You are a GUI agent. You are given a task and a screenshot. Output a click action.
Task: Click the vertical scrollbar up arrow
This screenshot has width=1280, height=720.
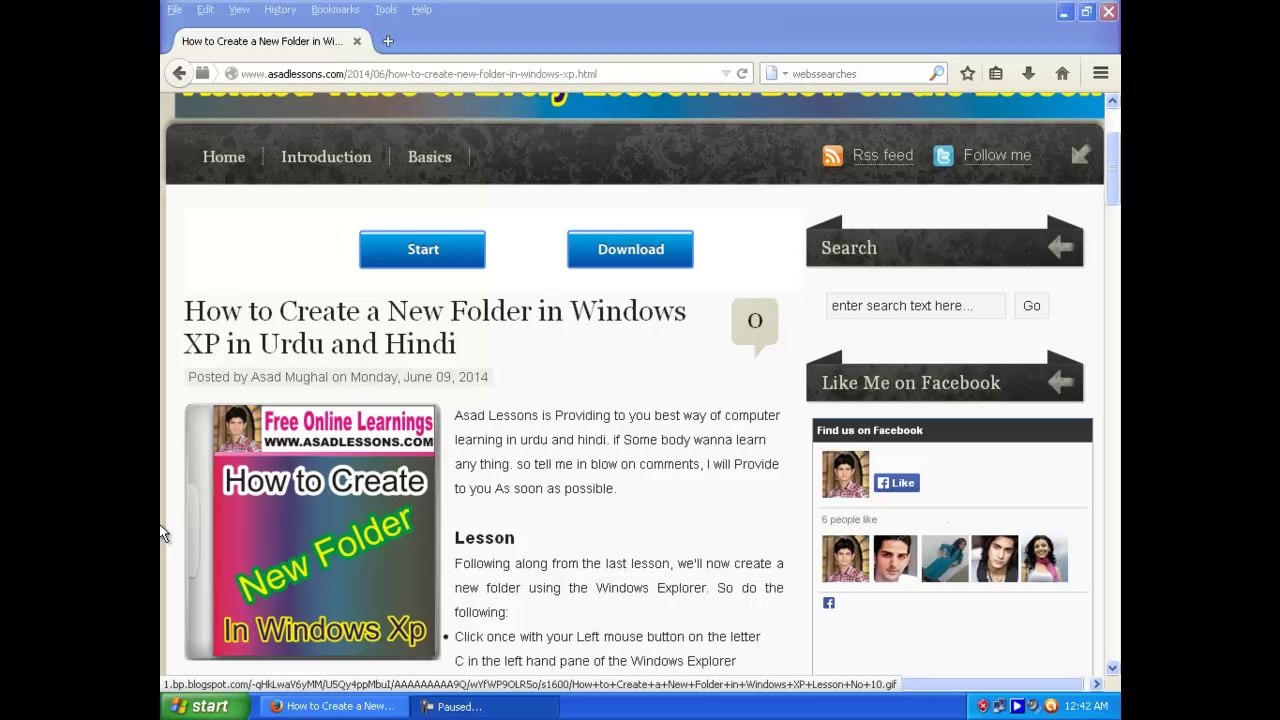click(x=1112, y=101)
